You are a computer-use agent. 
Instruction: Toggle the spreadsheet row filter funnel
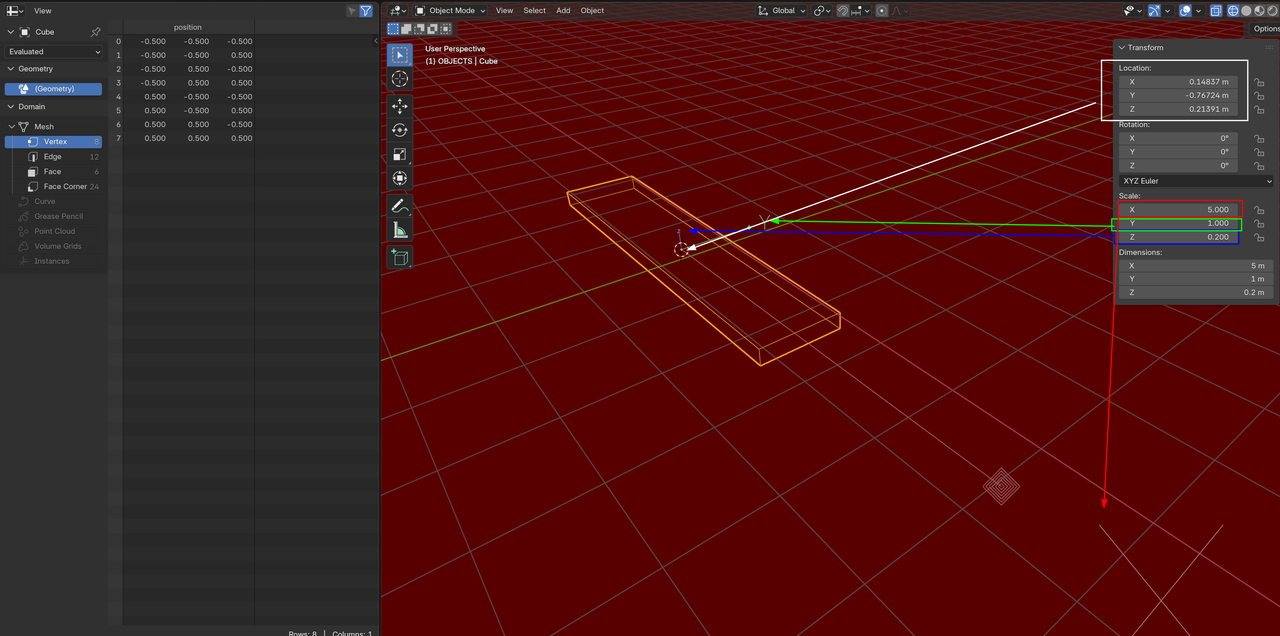pos(366,10)
